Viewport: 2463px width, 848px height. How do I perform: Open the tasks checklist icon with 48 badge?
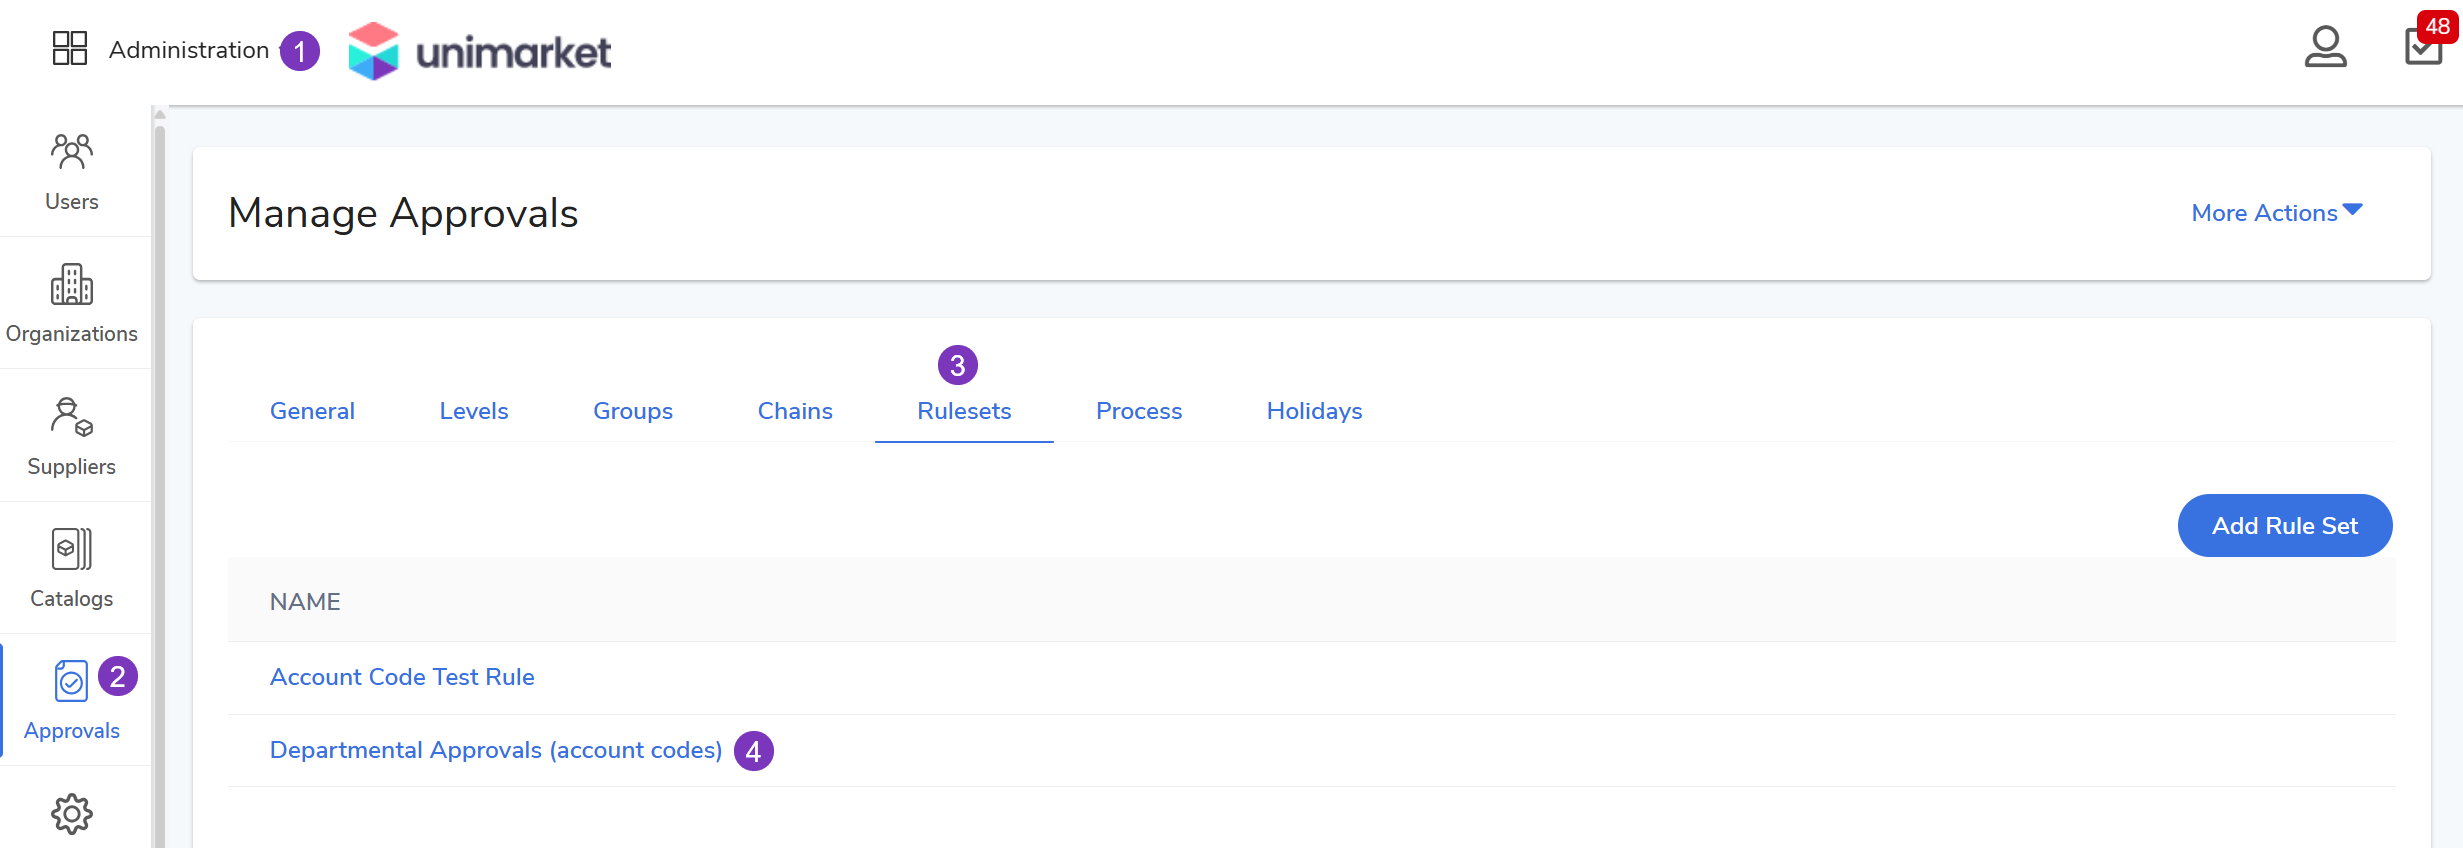point(2422,47)
